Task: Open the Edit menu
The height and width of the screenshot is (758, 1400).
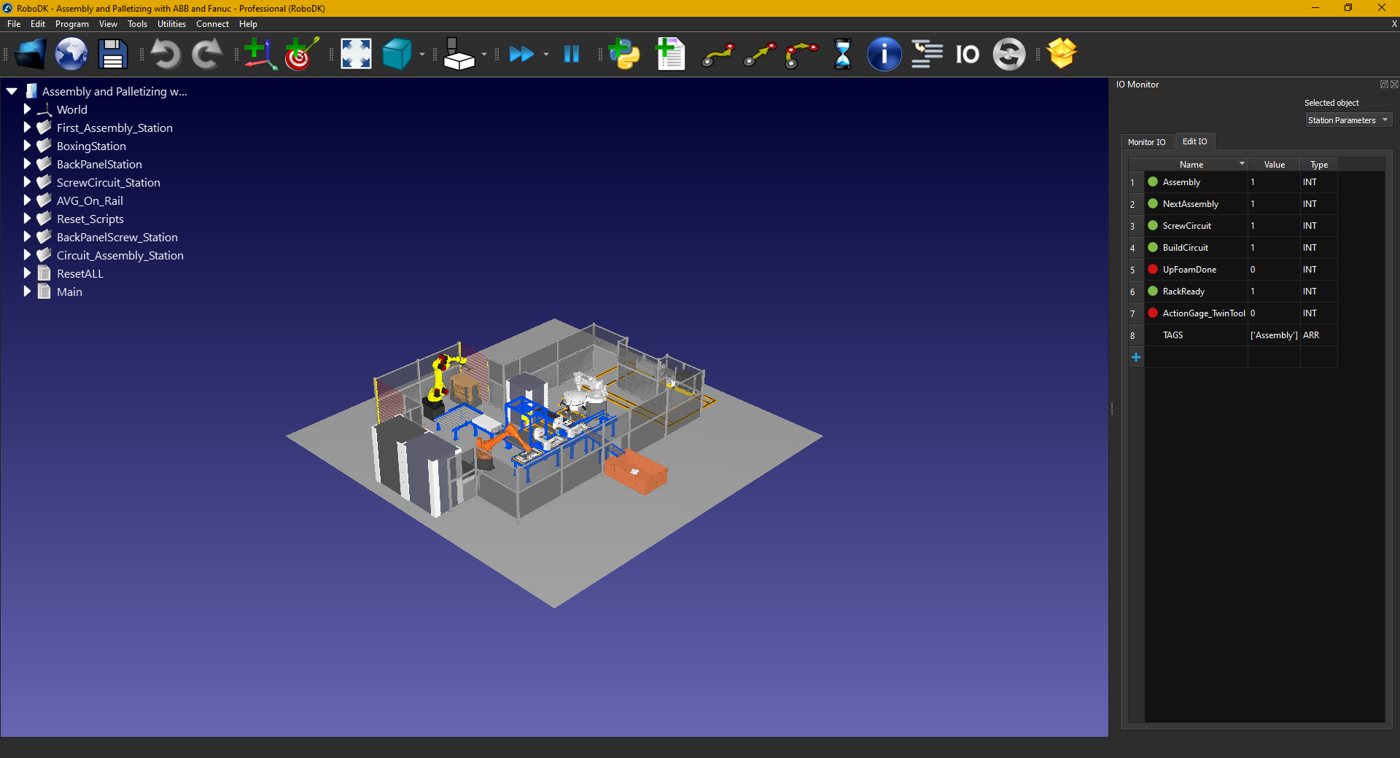Action: point(37,24)
